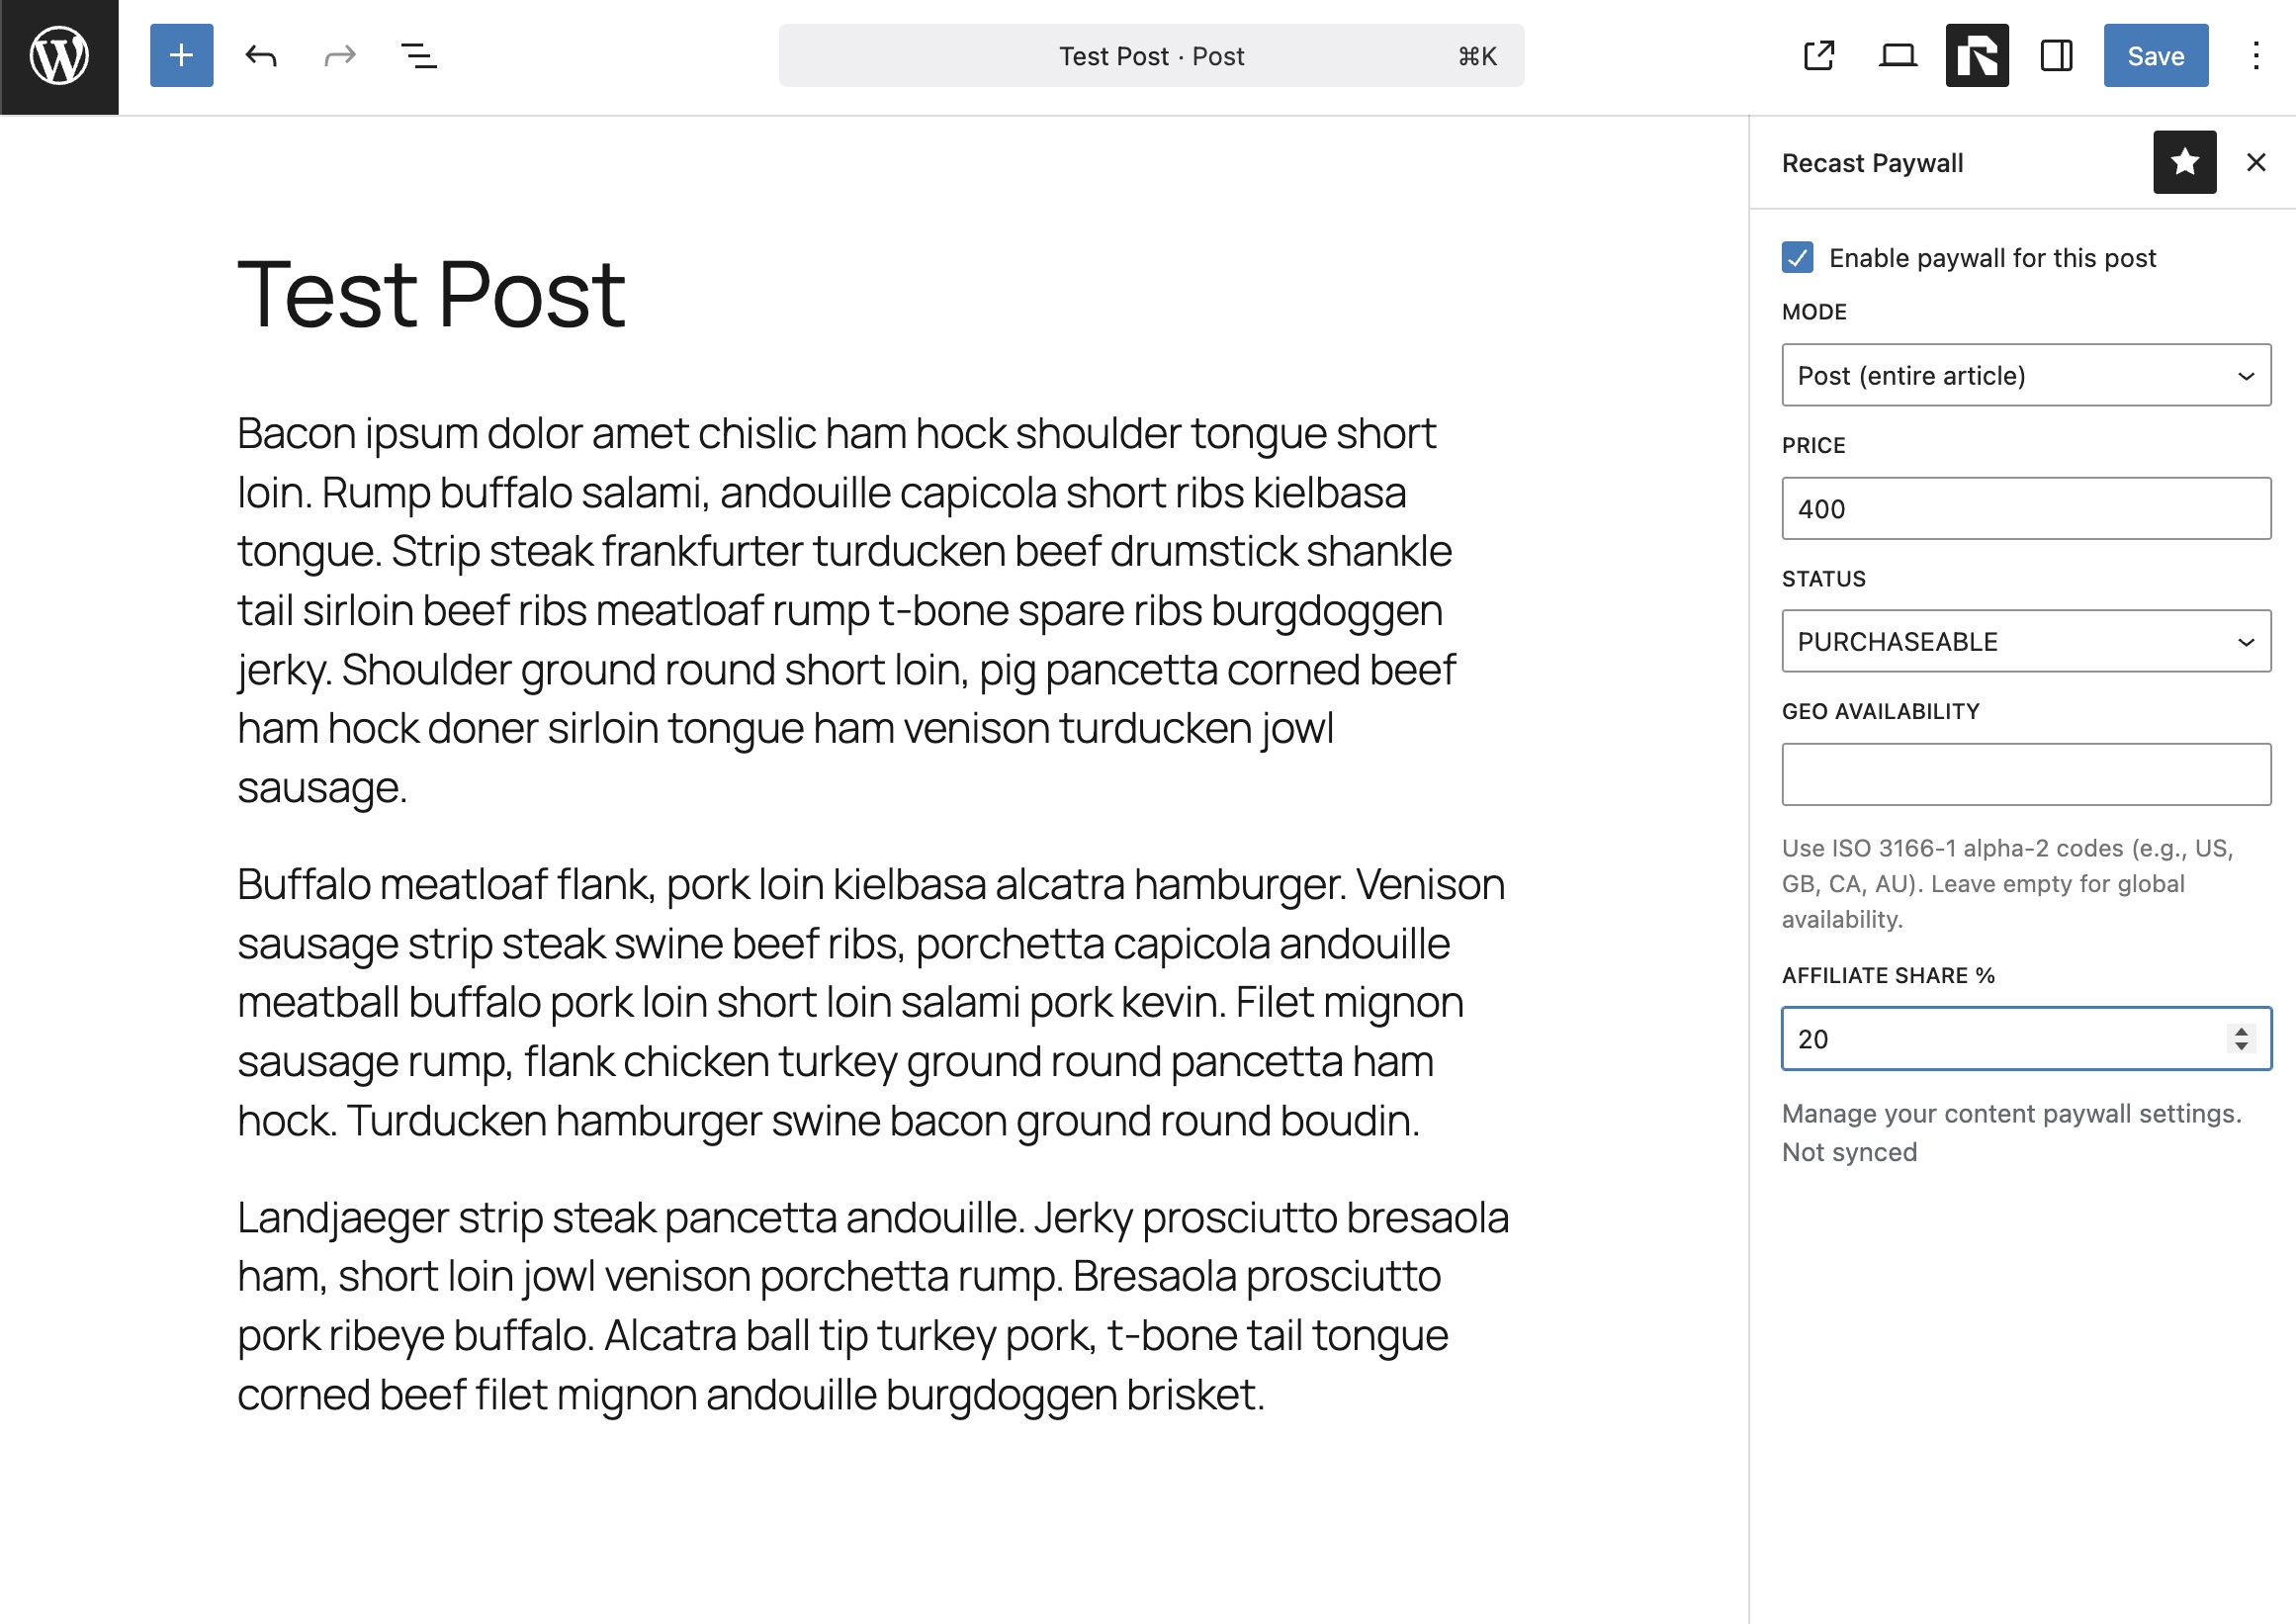Click the undo arrow icon
This screenshot has width=2296, height=1624.
tap(260, 56)
